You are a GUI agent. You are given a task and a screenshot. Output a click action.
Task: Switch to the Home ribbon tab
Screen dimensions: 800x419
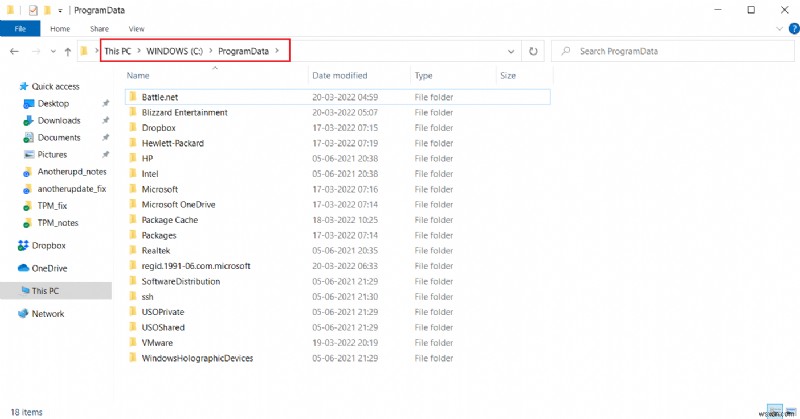point(60,29)
